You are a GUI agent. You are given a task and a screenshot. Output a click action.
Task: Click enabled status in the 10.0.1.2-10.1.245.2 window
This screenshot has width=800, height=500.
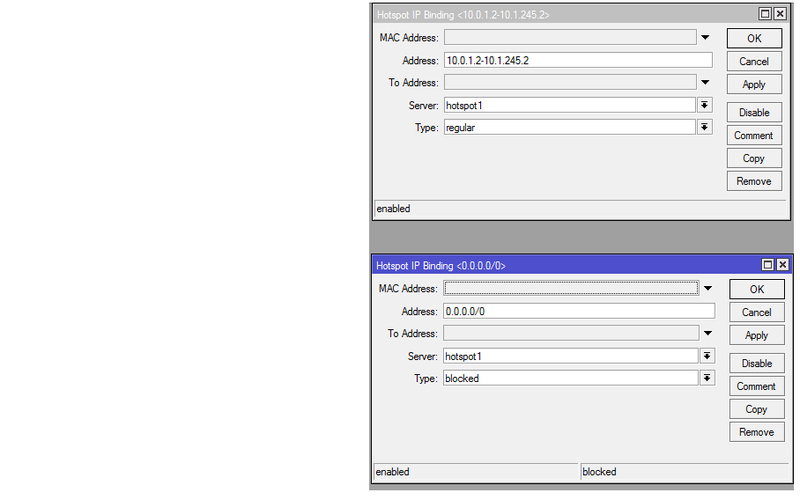(x=393, y=209)
